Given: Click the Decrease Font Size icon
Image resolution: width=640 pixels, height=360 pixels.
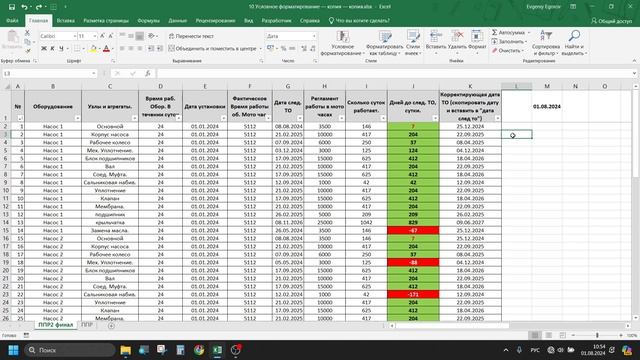Looking at the screenshot, I should 111,36.
